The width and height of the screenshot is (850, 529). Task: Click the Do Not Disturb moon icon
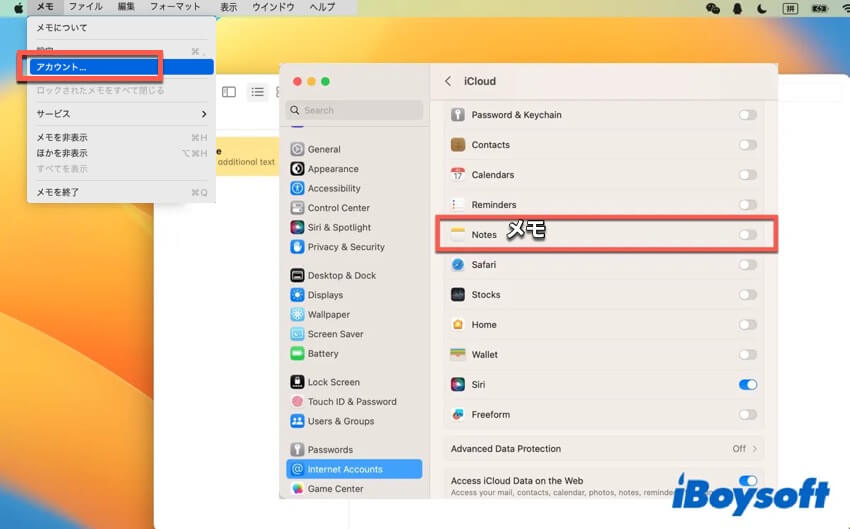click(762, 8)
